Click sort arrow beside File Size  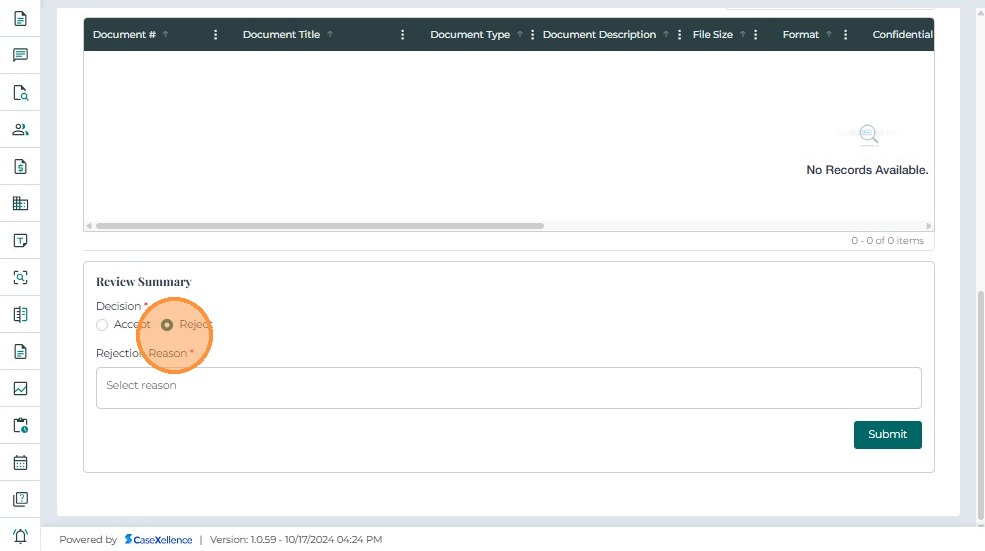coord(743,35)
